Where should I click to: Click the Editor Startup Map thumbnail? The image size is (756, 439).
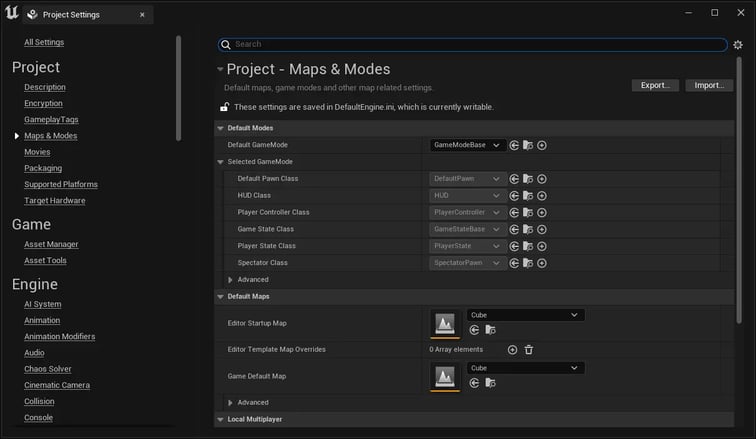tap(445, 323)
